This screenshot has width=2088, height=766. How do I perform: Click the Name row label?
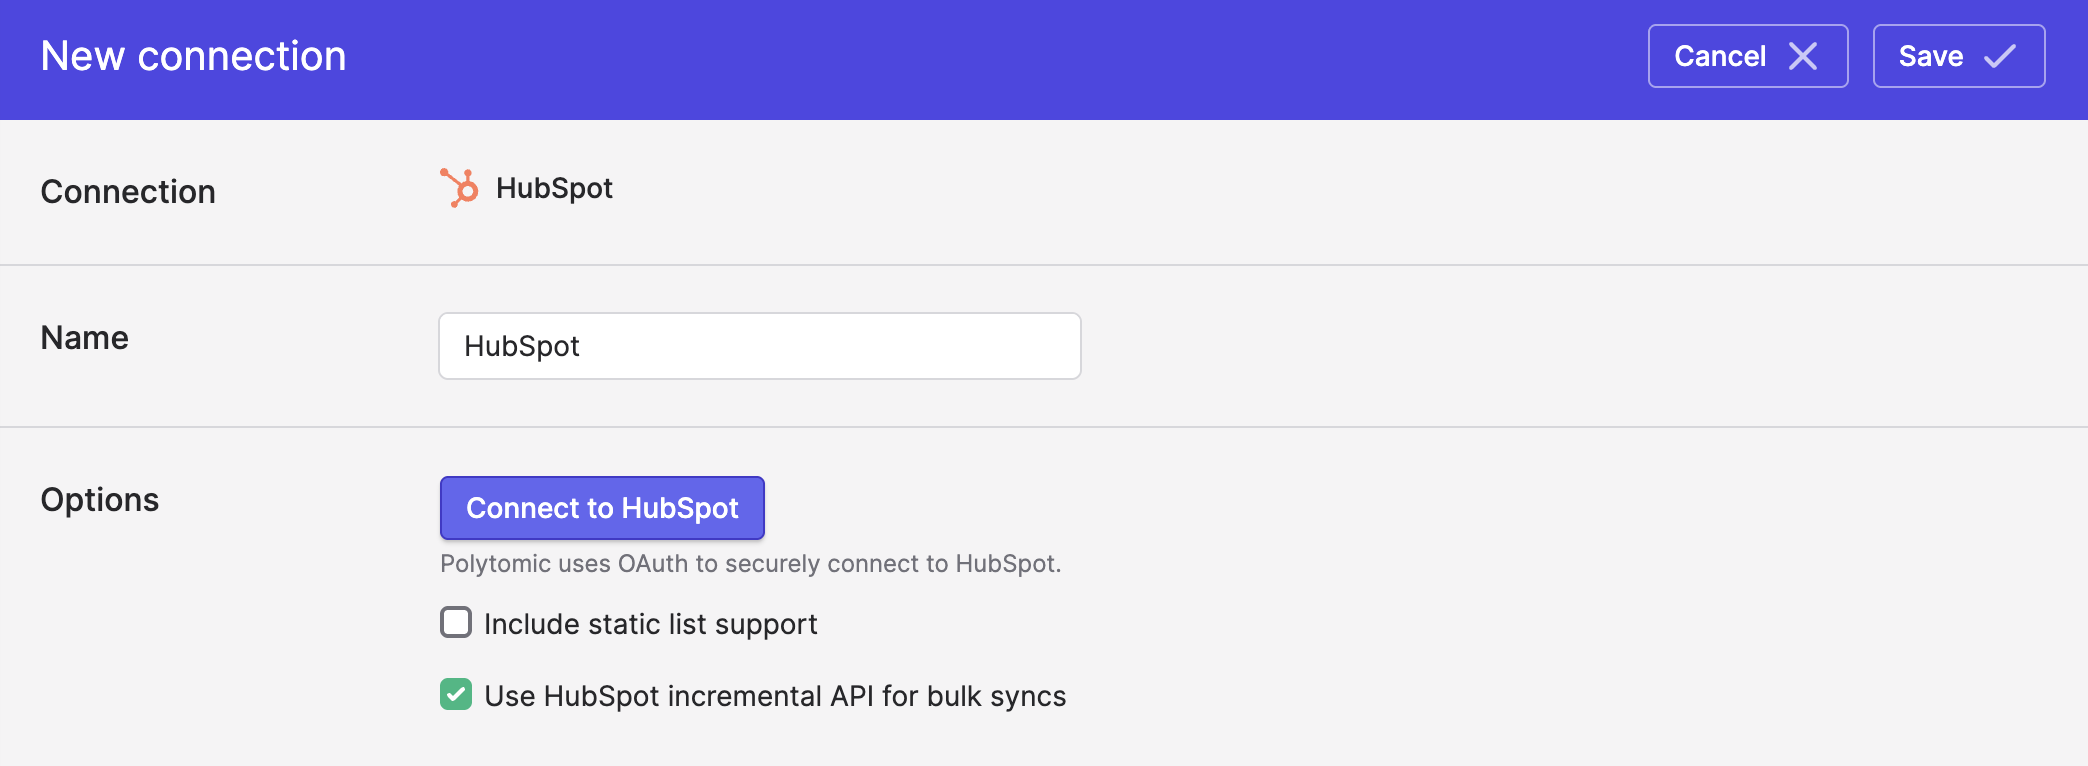click(x=85, y=338)
